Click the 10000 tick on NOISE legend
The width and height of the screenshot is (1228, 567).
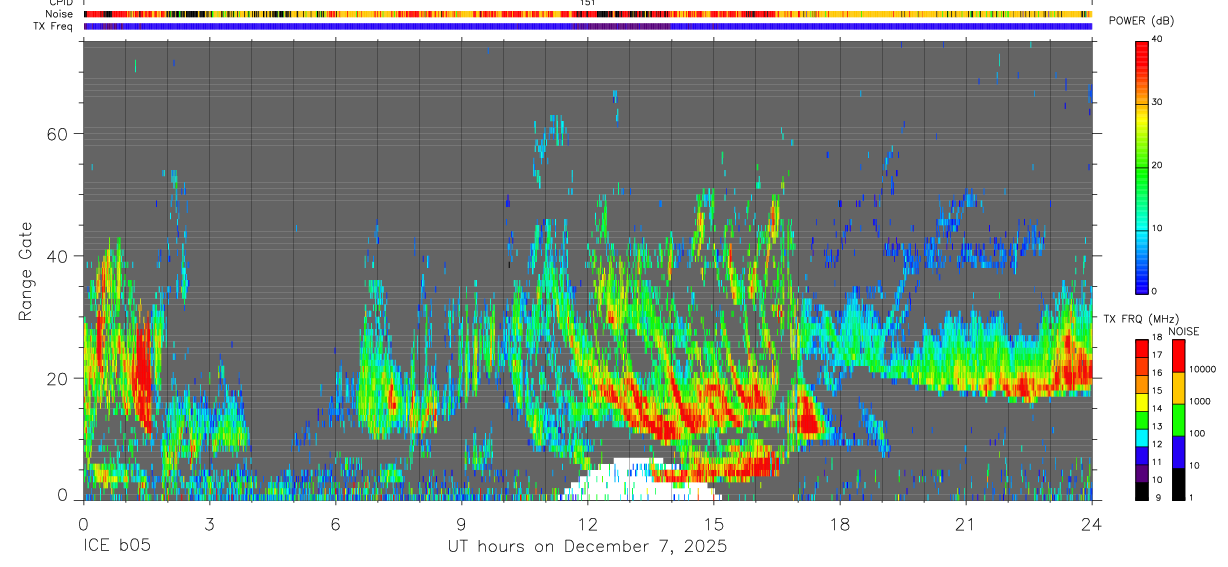(1204, 369)
